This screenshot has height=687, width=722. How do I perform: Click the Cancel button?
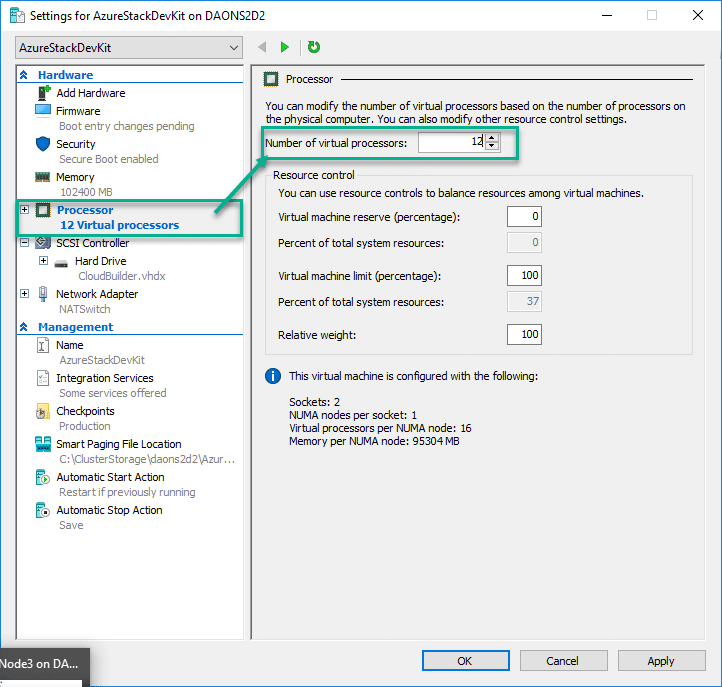tap(563, 661)
